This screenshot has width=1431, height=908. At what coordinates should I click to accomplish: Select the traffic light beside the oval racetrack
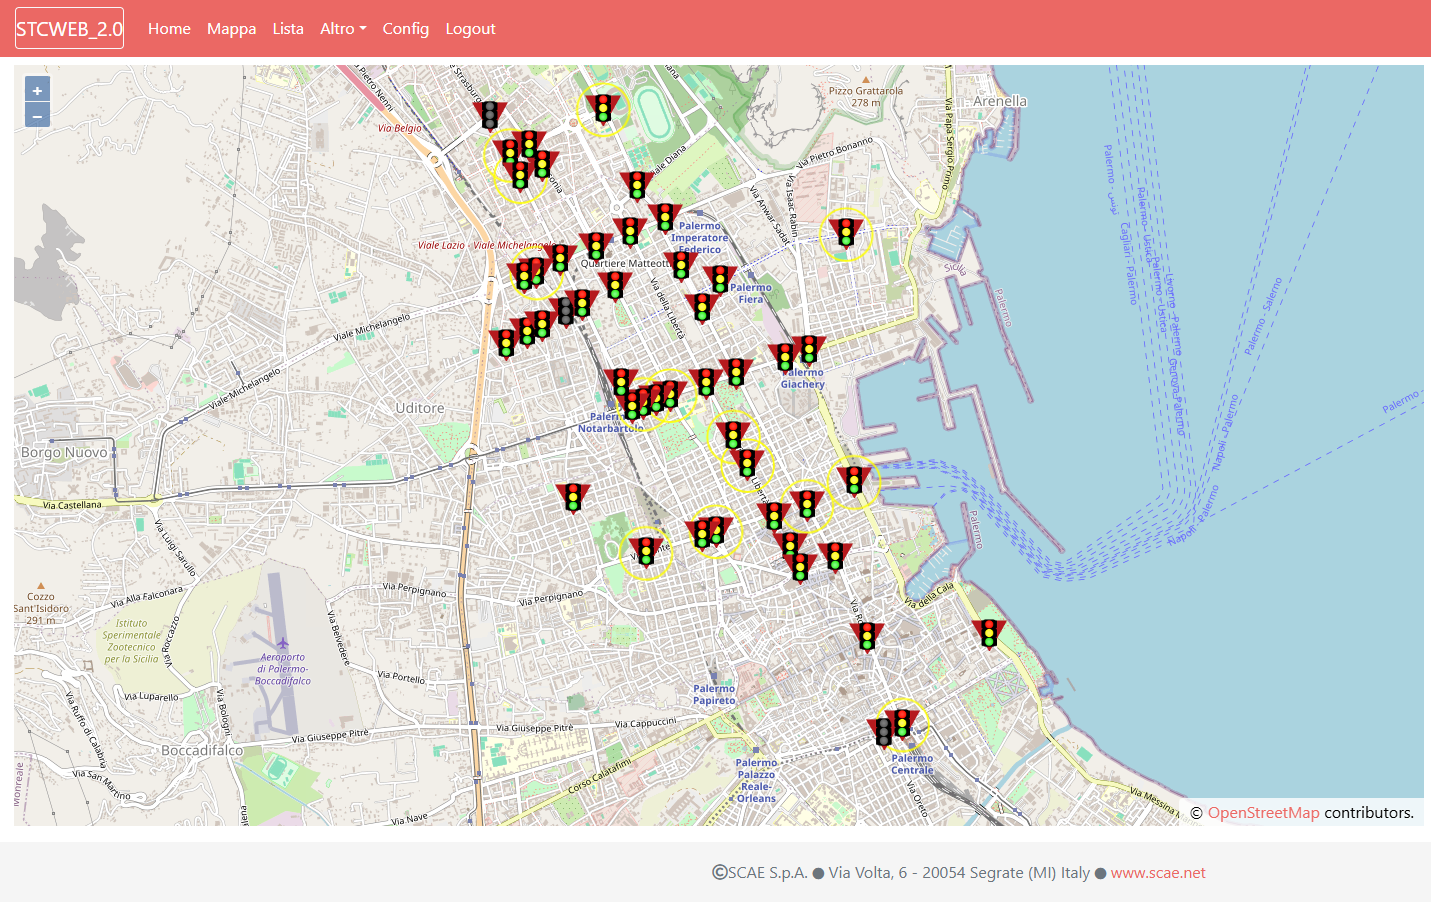tap(603, 107)
